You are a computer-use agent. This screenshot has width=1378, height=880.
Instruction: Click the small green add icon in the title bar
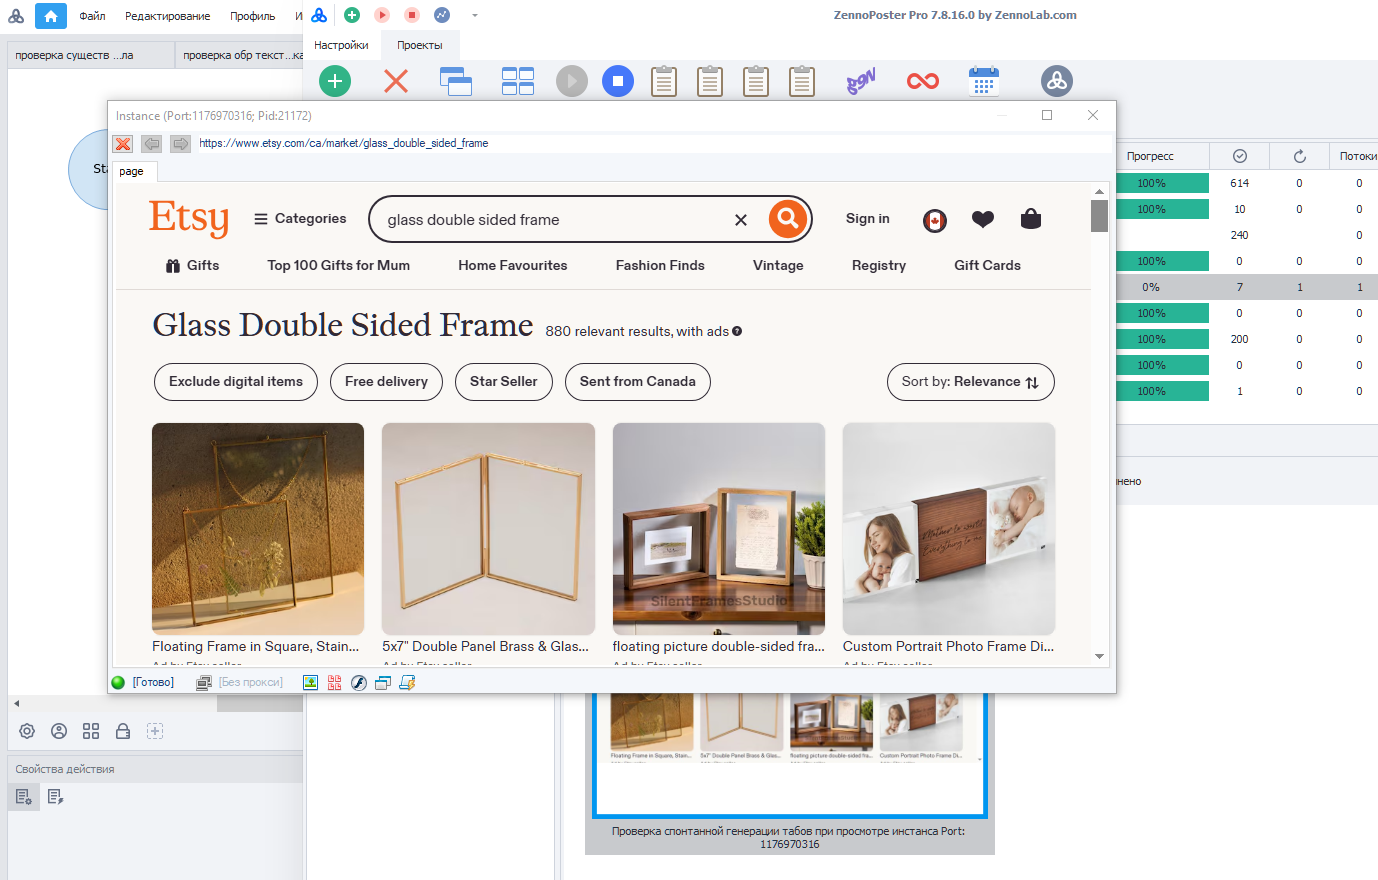point(352,15)
